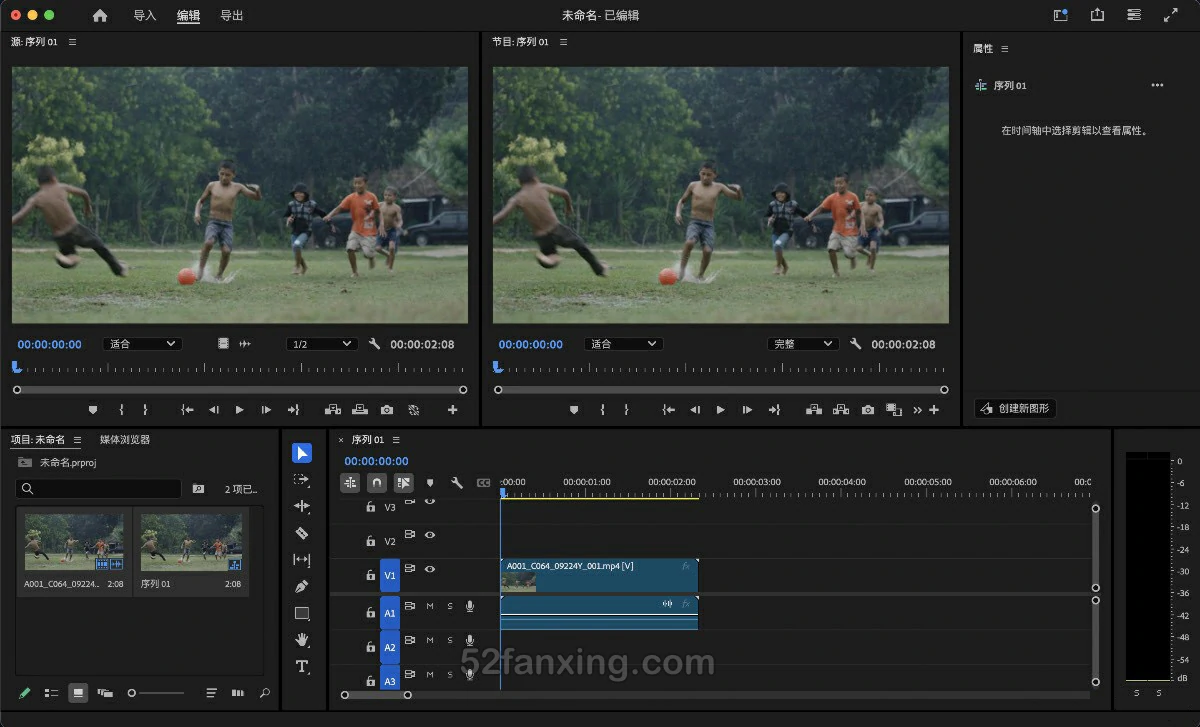Viewport: 1200px width, 727px height.
Task: Export frame from Program monitor camera icon
Action: coord(868,410)
